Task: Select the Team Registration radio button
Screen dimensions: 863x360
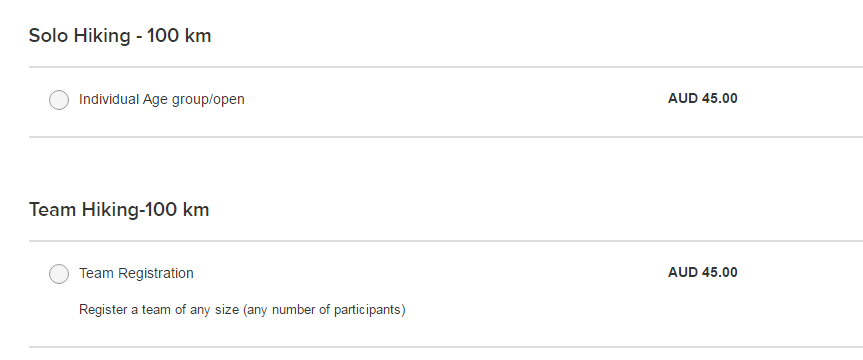Action: click(59, 274)
